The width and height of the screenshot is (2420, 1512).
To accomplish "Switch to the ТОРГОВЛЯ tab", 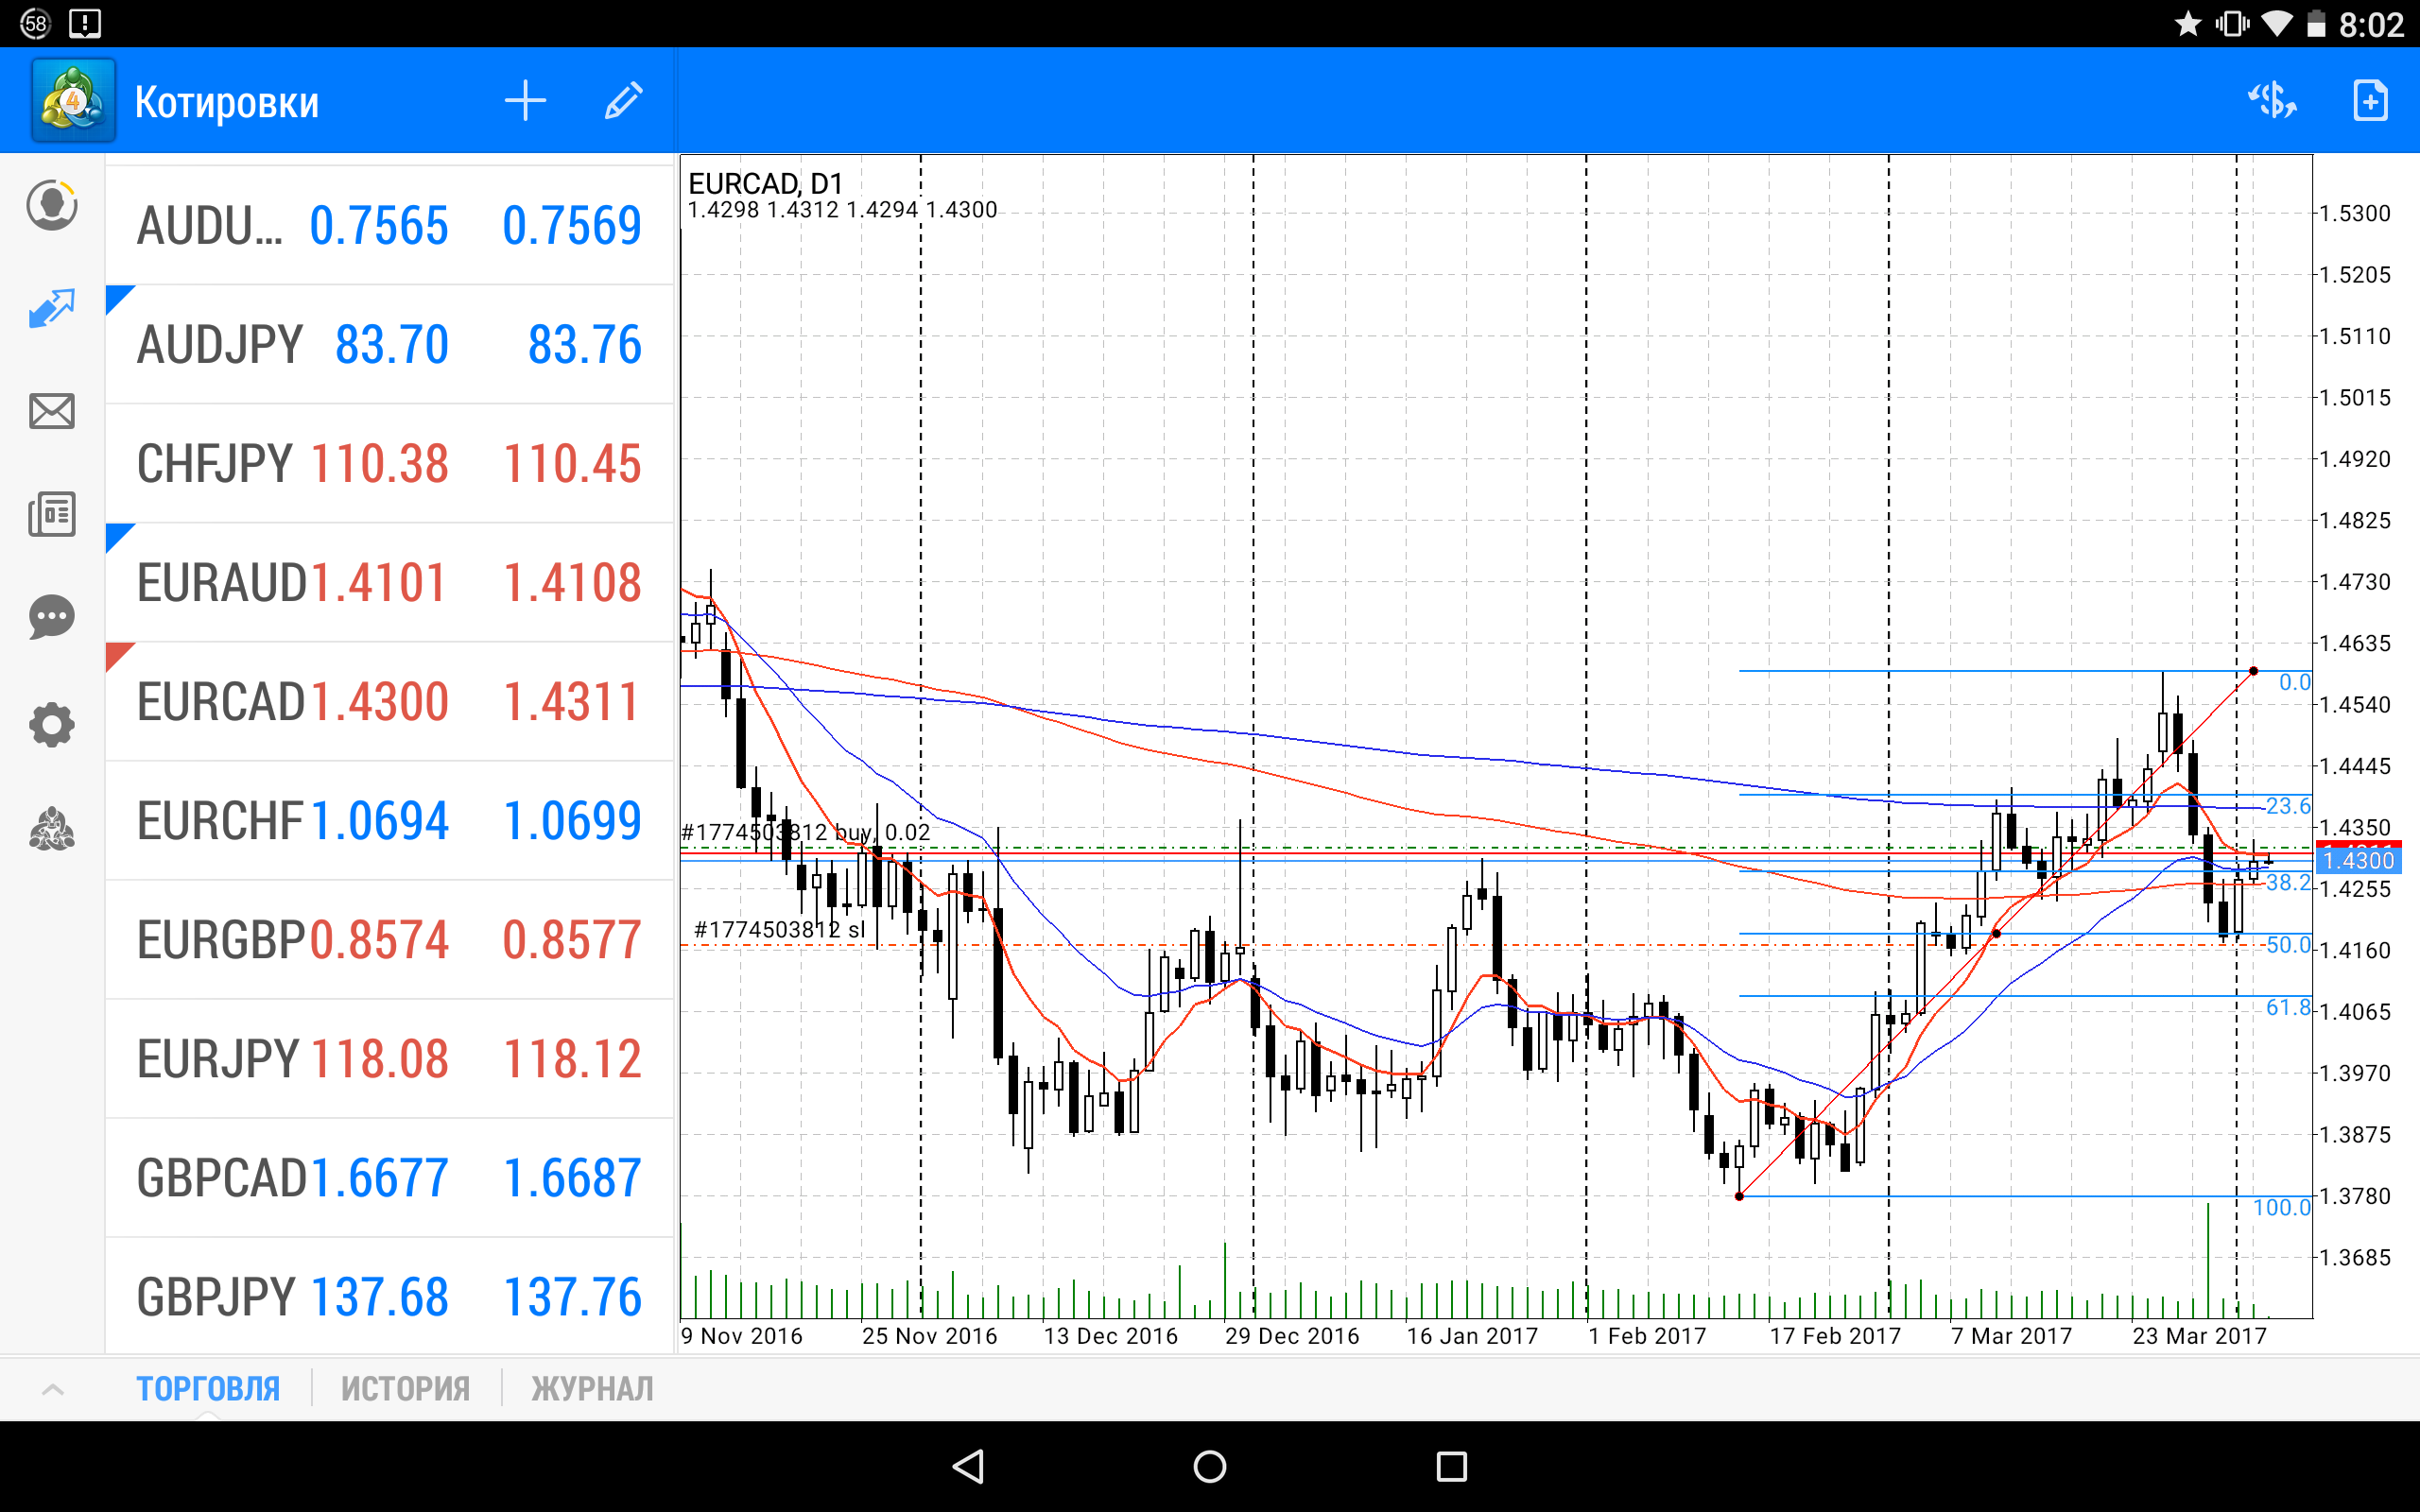I will click(x=208, y=1389).
